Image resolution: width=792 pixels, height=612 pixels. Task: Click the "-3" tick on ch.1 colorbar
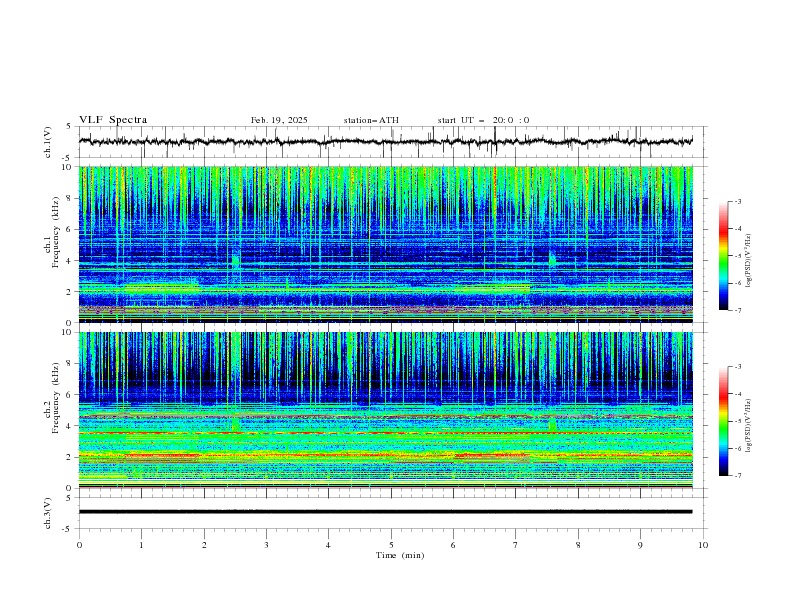click(737, 201)
